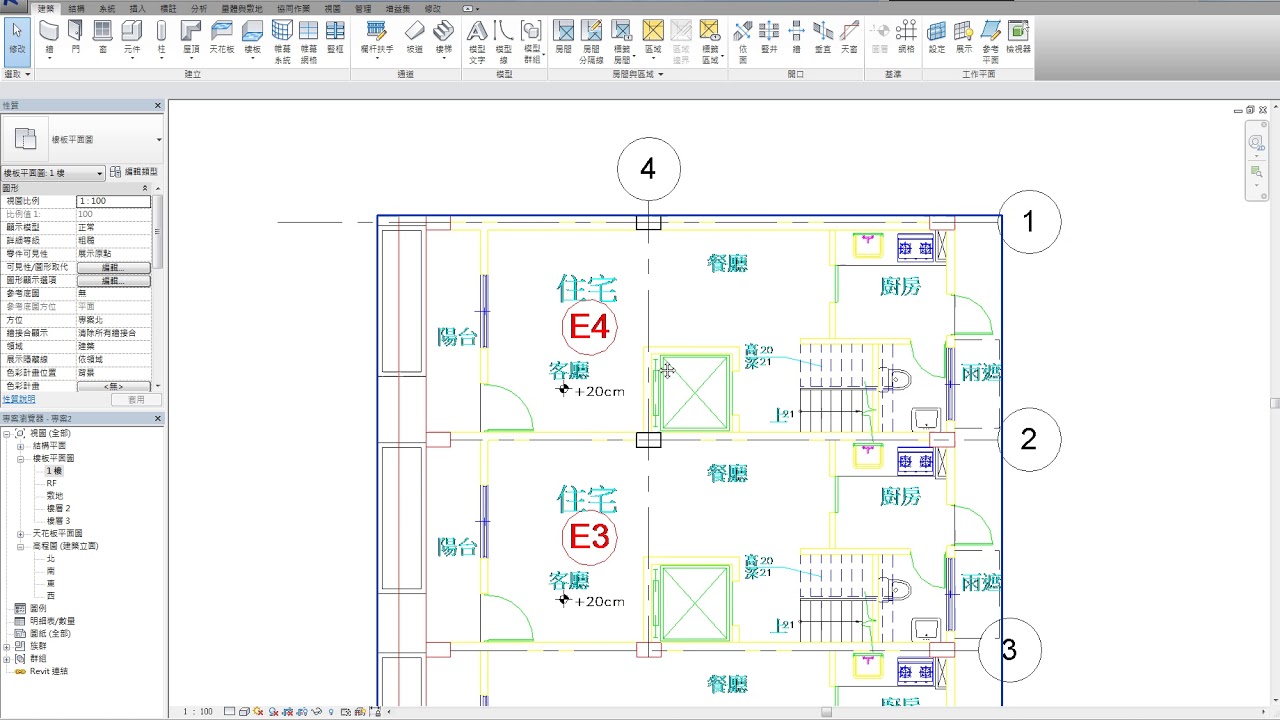Select 敷地 view in project browser

pos(54,496)
